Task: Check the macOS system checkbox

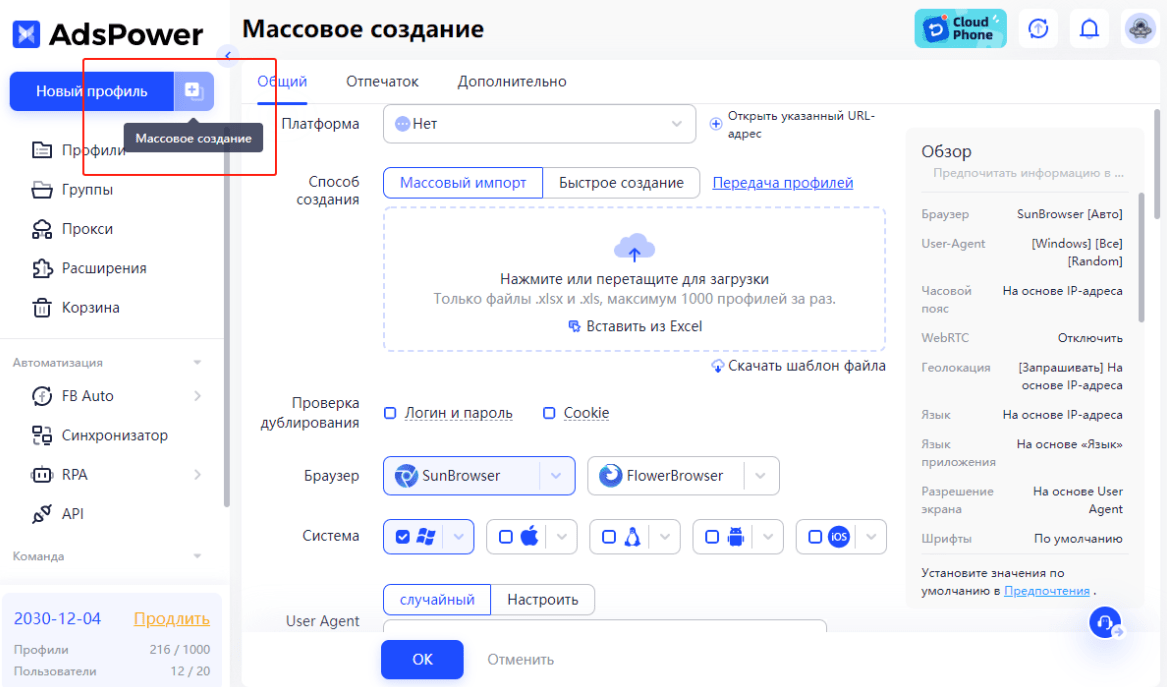Action: pos(505,537)
